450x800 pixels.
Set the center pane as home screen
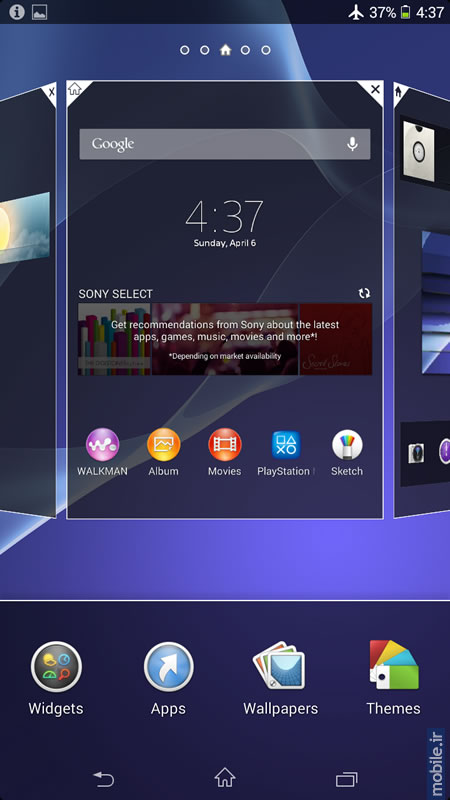pyautogui.click(x=75, y=89)
